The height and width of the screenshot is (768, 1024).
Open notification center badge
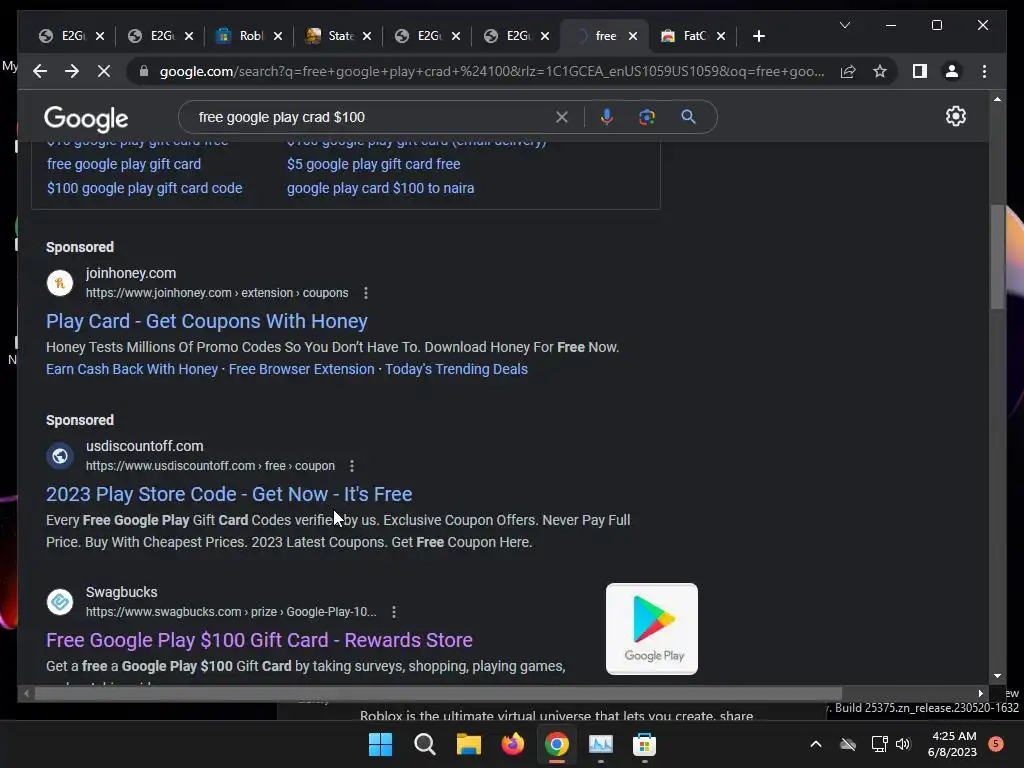point(996,744)
